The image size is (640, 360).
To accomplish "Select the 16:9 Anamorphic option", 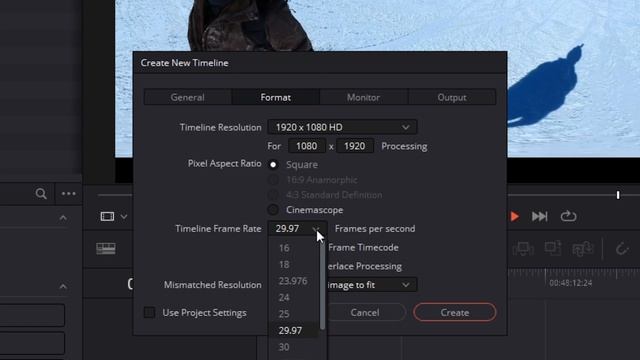I will pos(273,180).
